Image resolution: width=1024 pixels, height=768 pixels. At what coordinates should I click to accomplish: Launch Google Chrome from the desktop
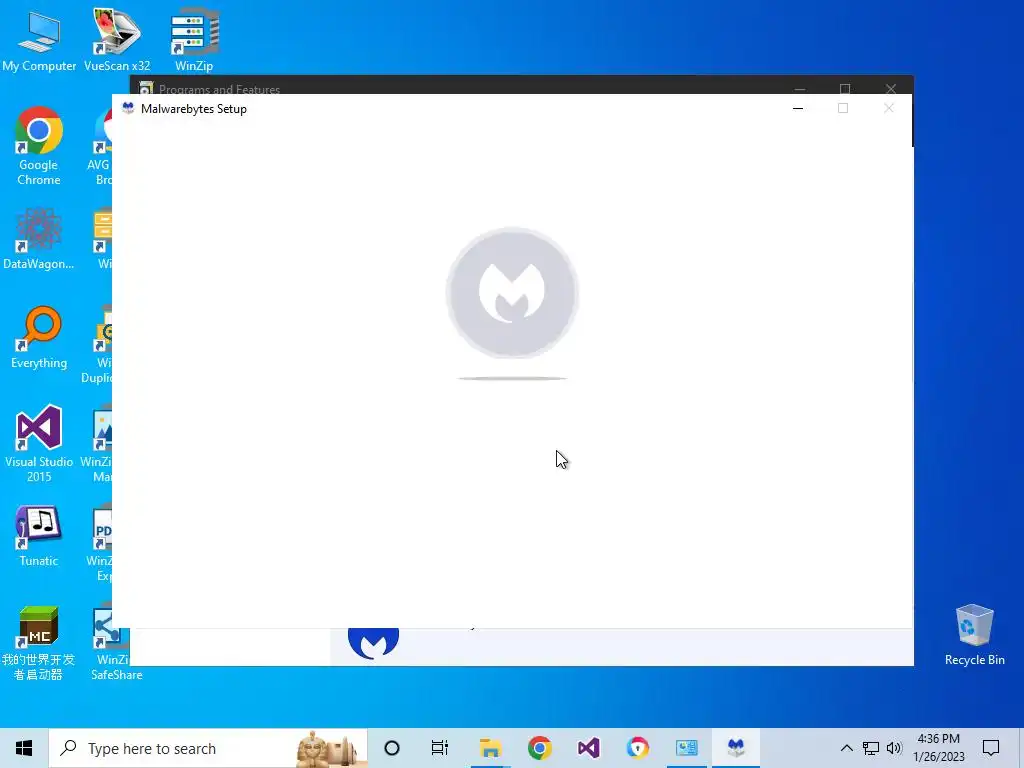(x=39, y=145)
